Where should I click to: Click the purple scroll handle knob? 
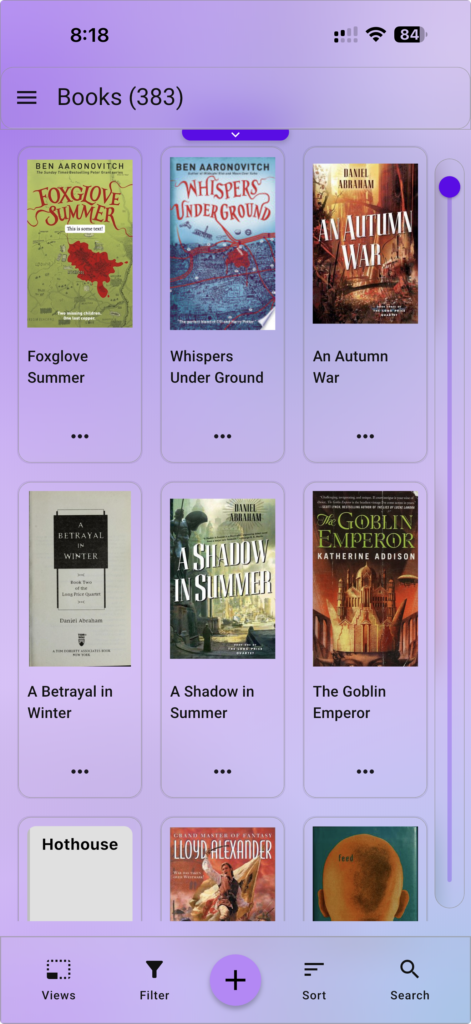coord(449,186)
